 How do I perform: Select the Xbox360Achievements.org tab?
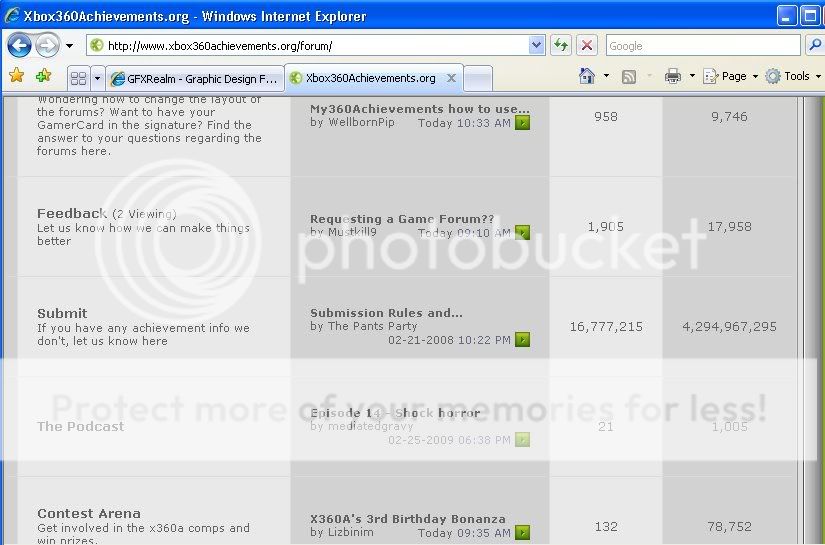(368, 78)
